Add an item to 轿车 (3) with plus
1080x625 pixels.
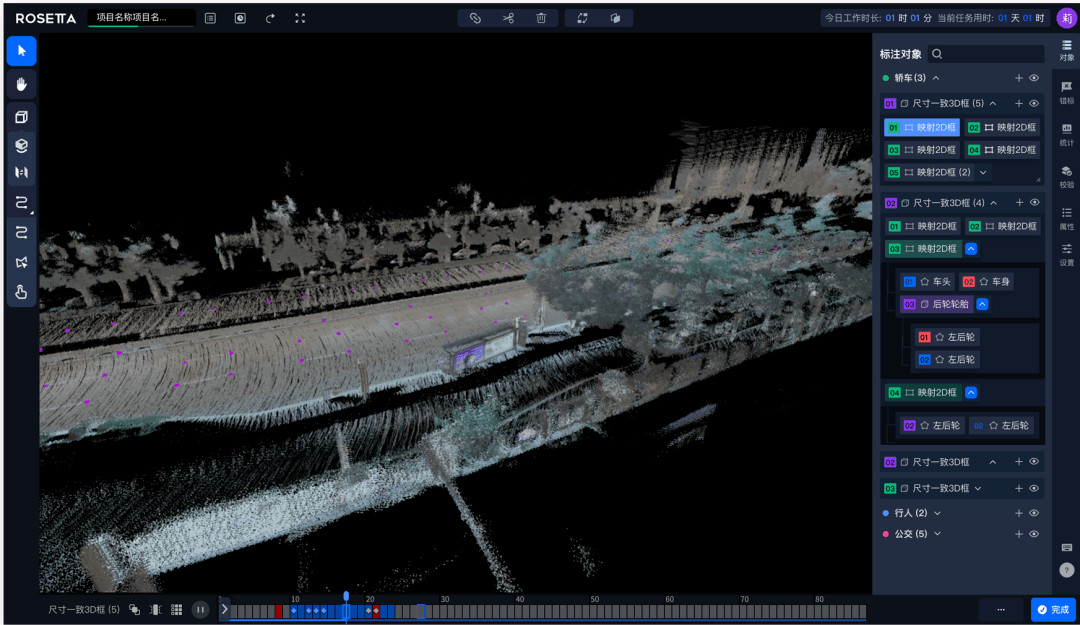tap(1019, 78)
